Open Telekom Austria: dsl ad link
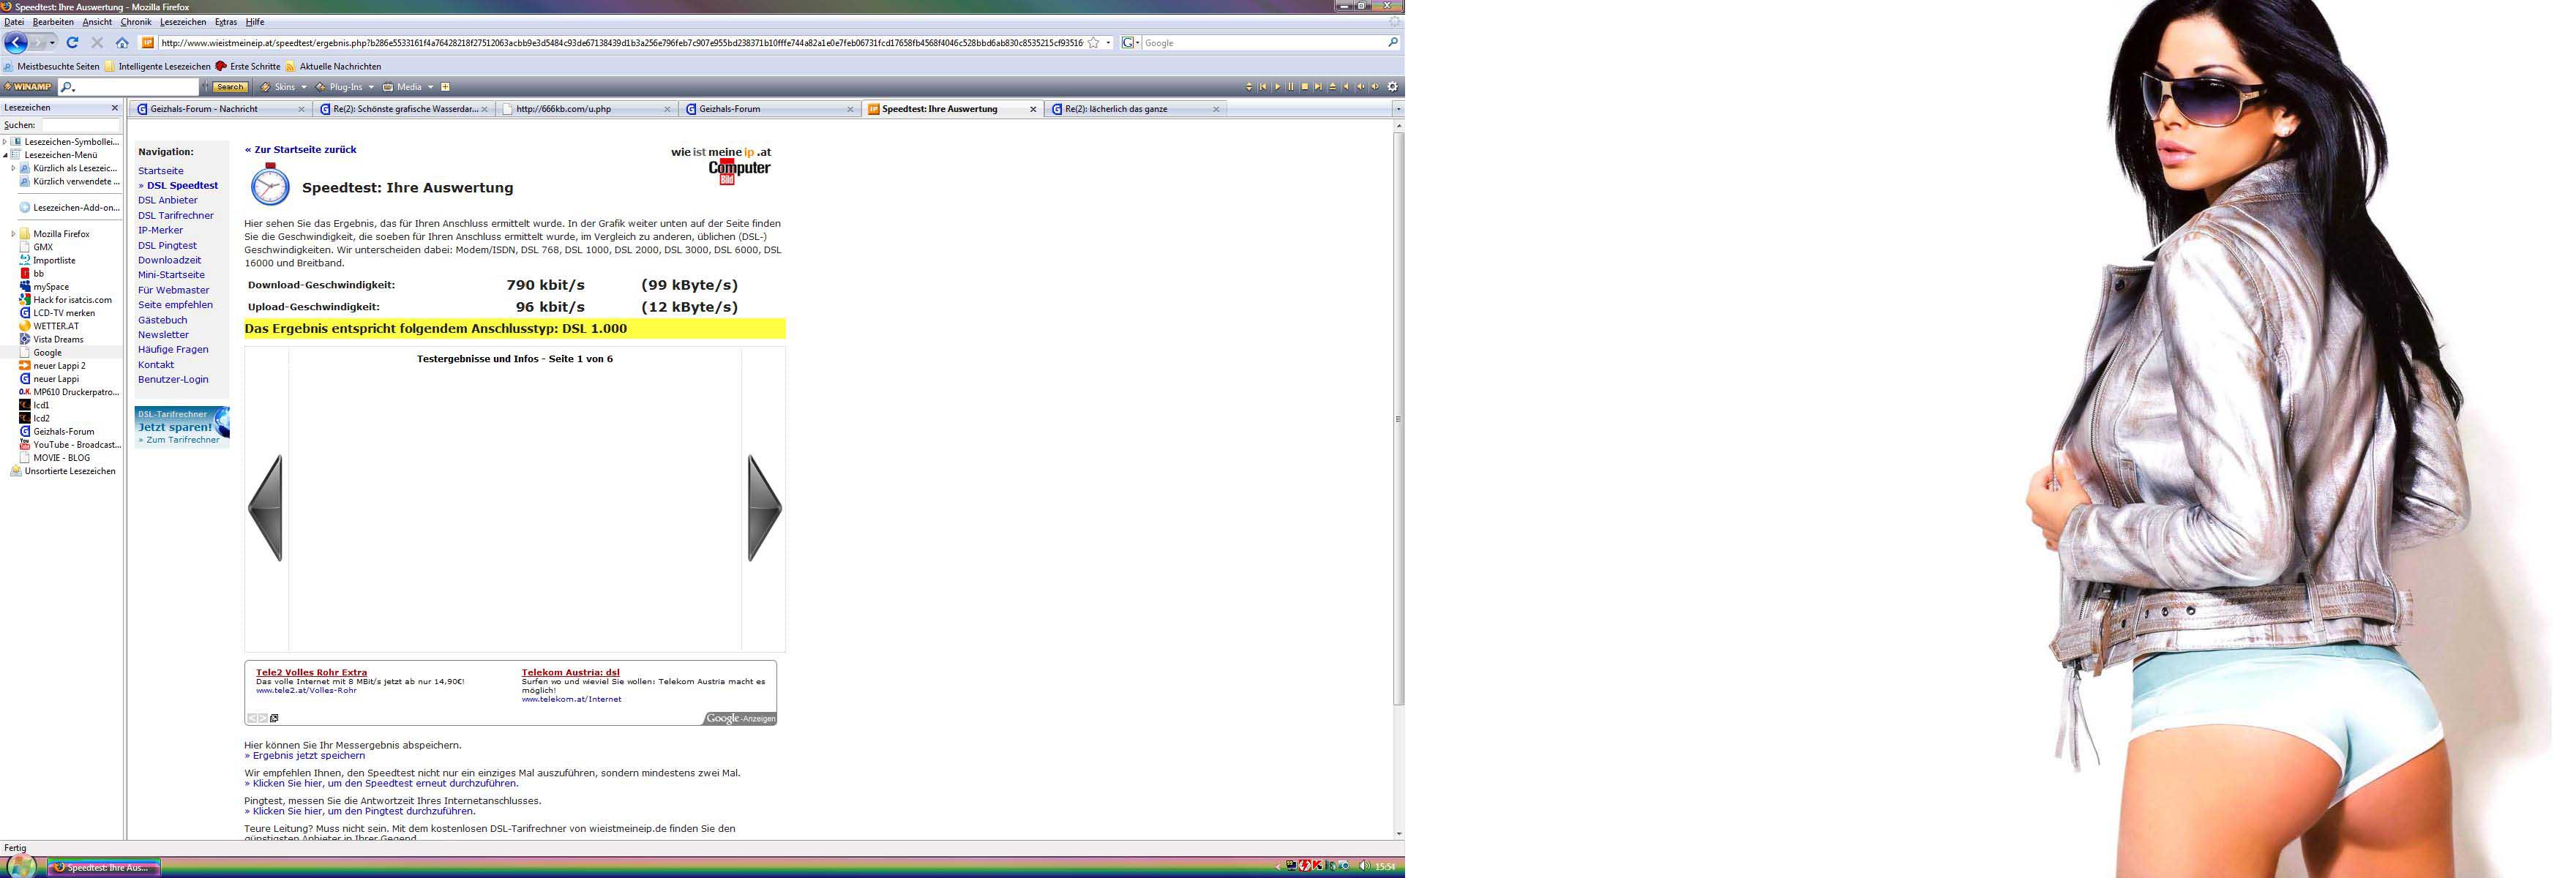The width and height of the screenshot is (2576, 878). (571, 672)
